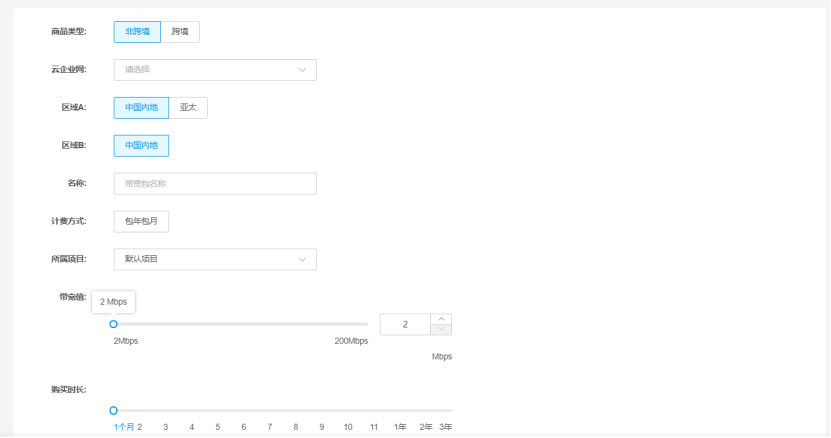
Task: Select 包年包月 billing method
Action: tap(141, 222)
